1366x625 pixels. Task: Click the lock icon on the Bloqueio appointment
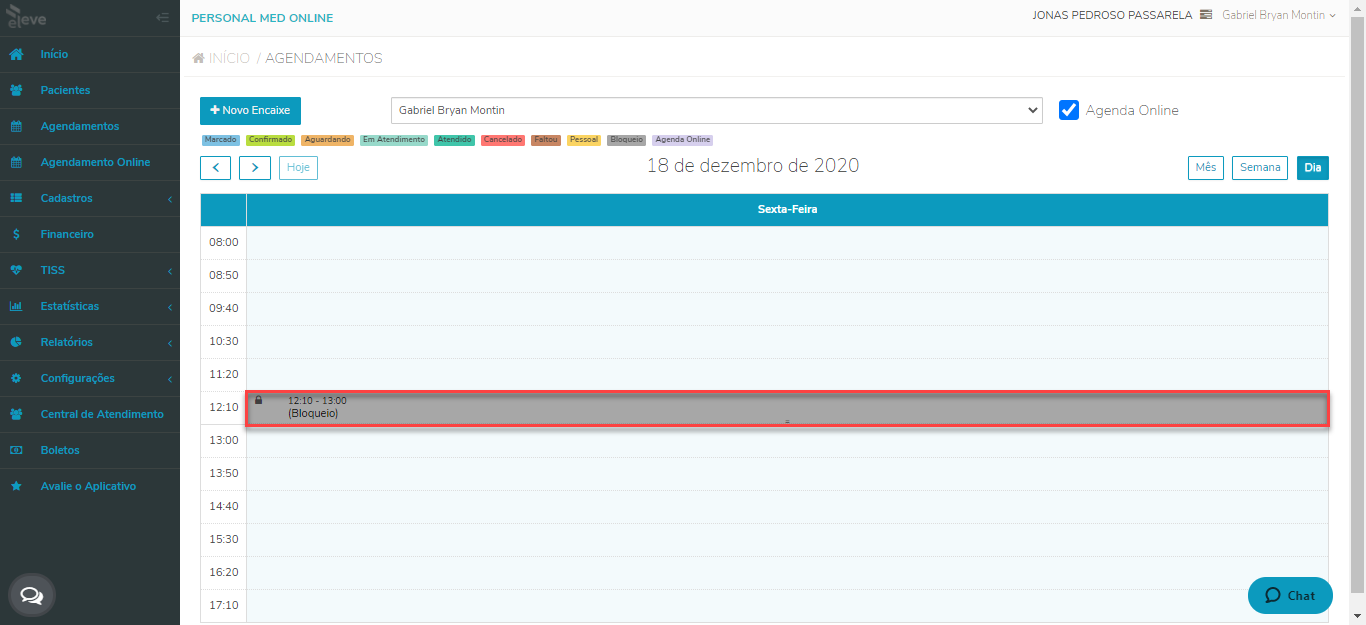coord(259,400)
